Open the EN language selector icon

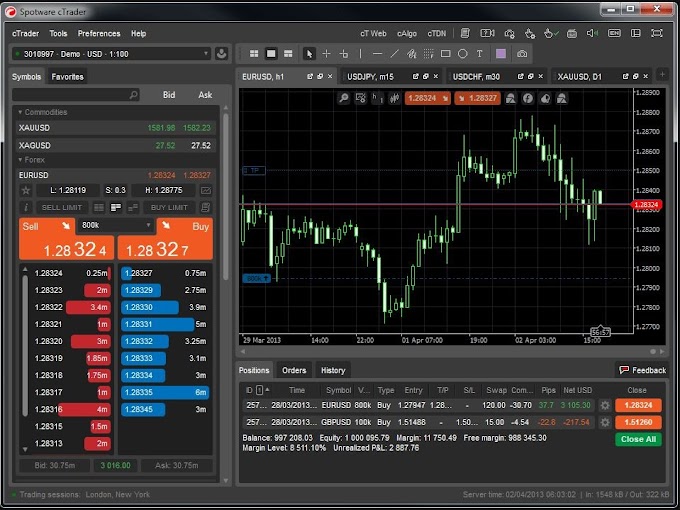coord(614,33)
